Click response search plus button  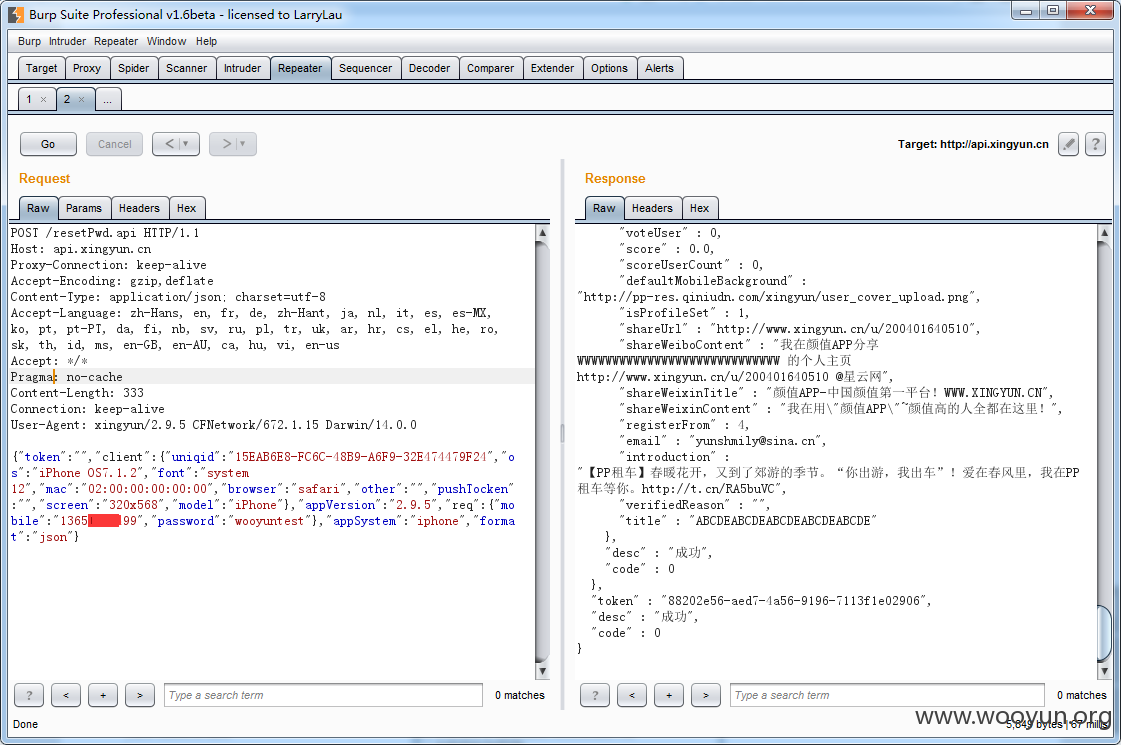click(669, 695)
